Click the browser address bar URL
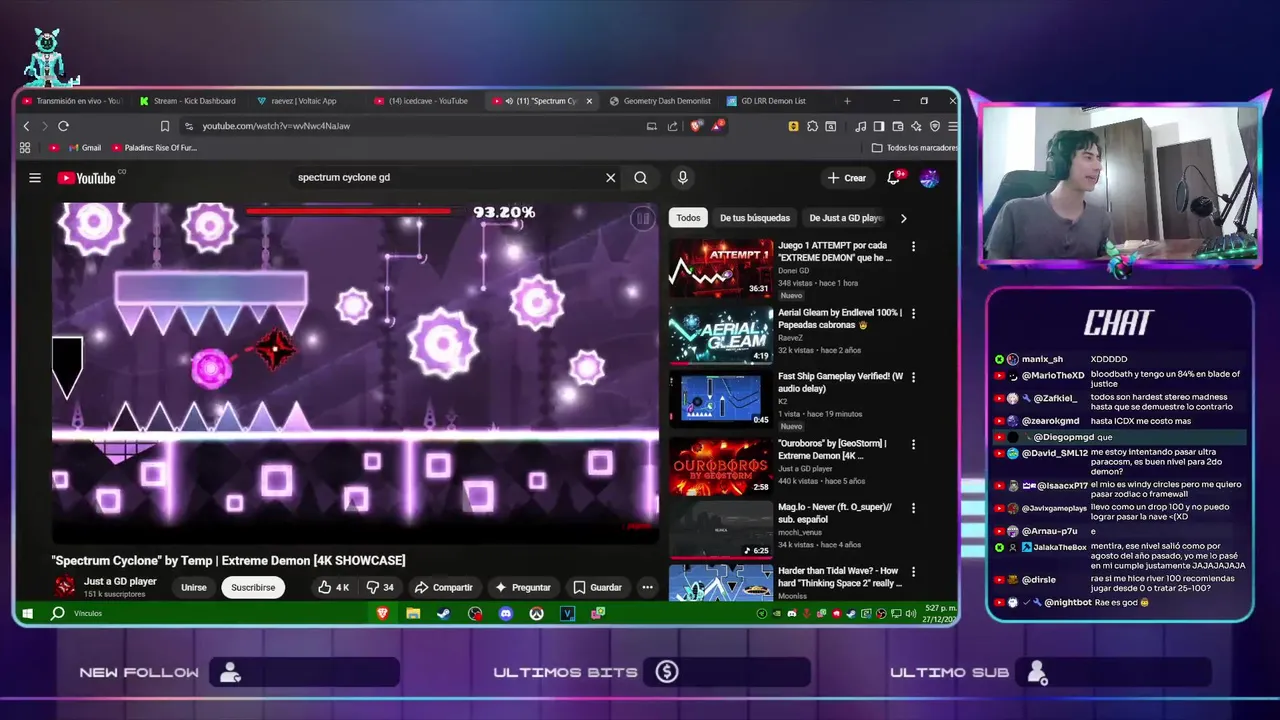The image size is (1280, 720). pos(276,126)
